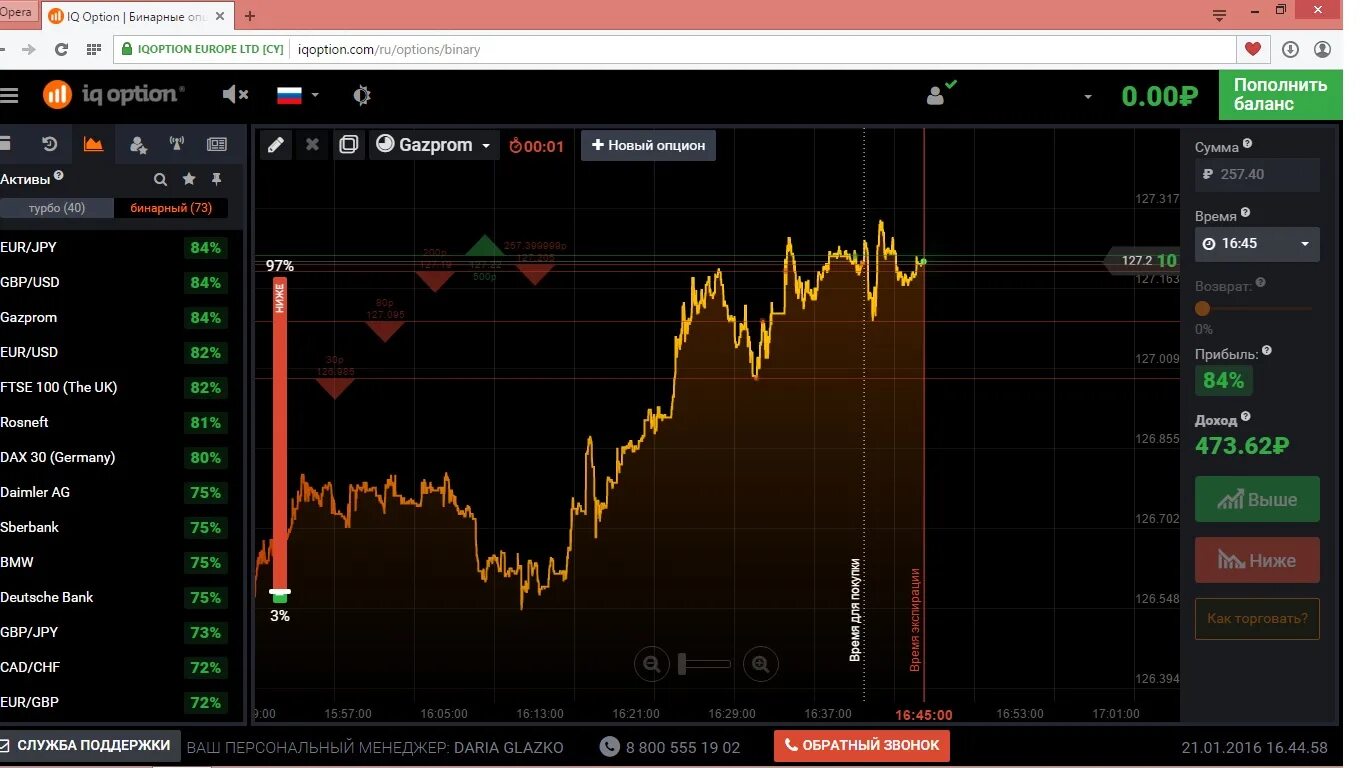The image size is (1366, 768).
Task: Open a new browser tab with plus
Action: click(x=250, y=16)
